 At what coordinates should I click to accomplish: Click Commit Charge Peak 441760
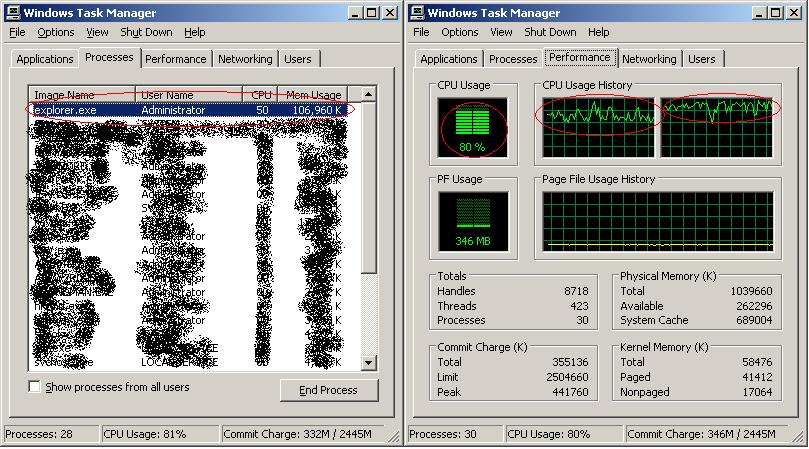point(570,392)
